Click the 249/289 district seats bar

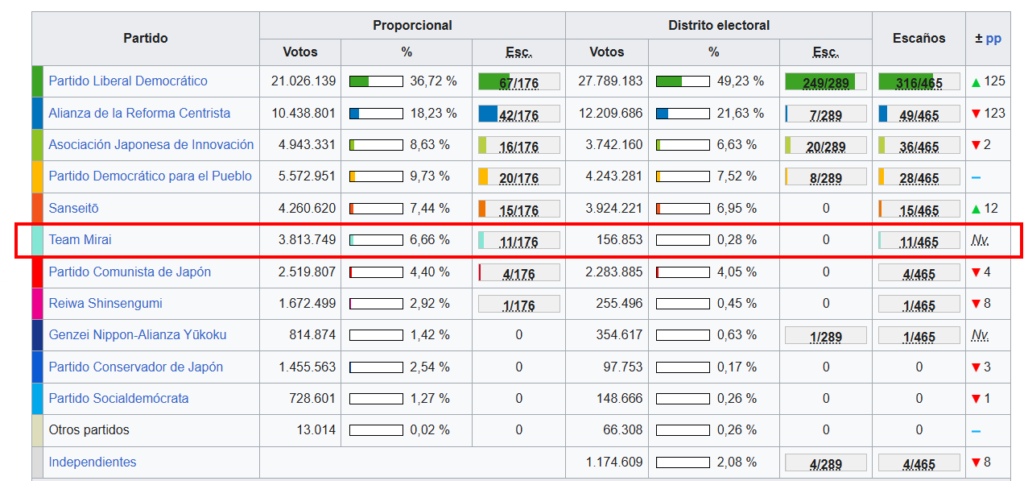(x=825, y=82)
